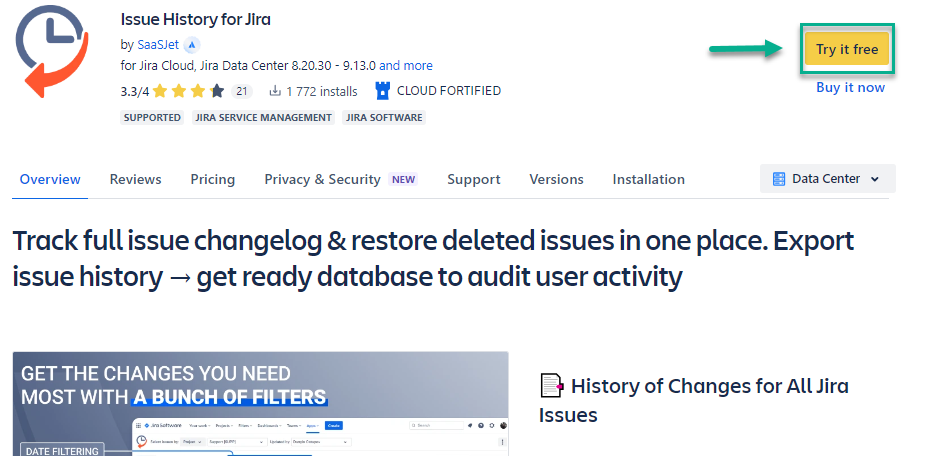Open the Pricing tab

pos(213,180)
